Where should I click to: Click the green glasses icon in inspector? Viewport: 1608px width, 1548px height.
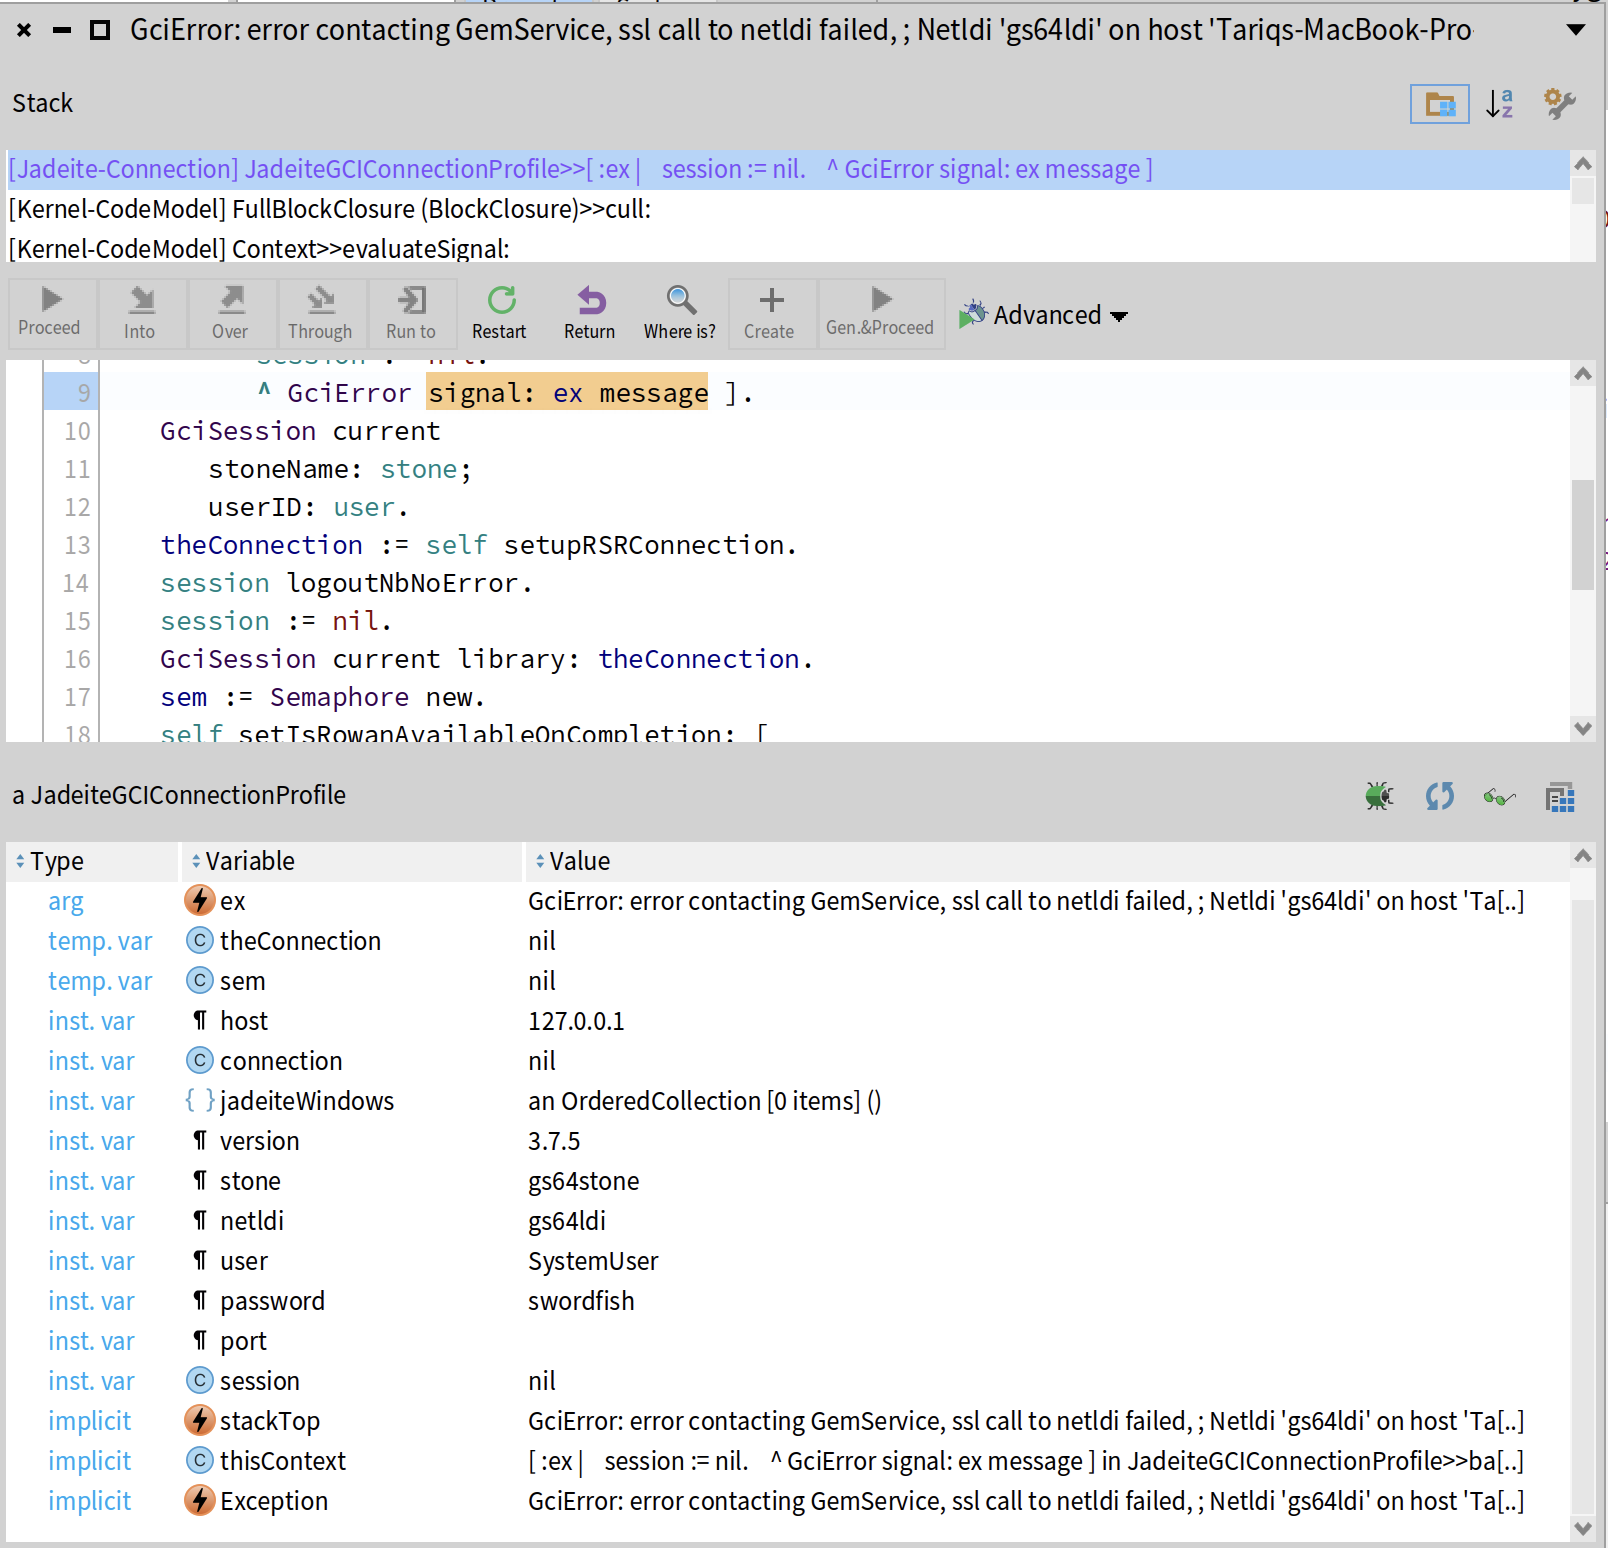[1499, 796]
